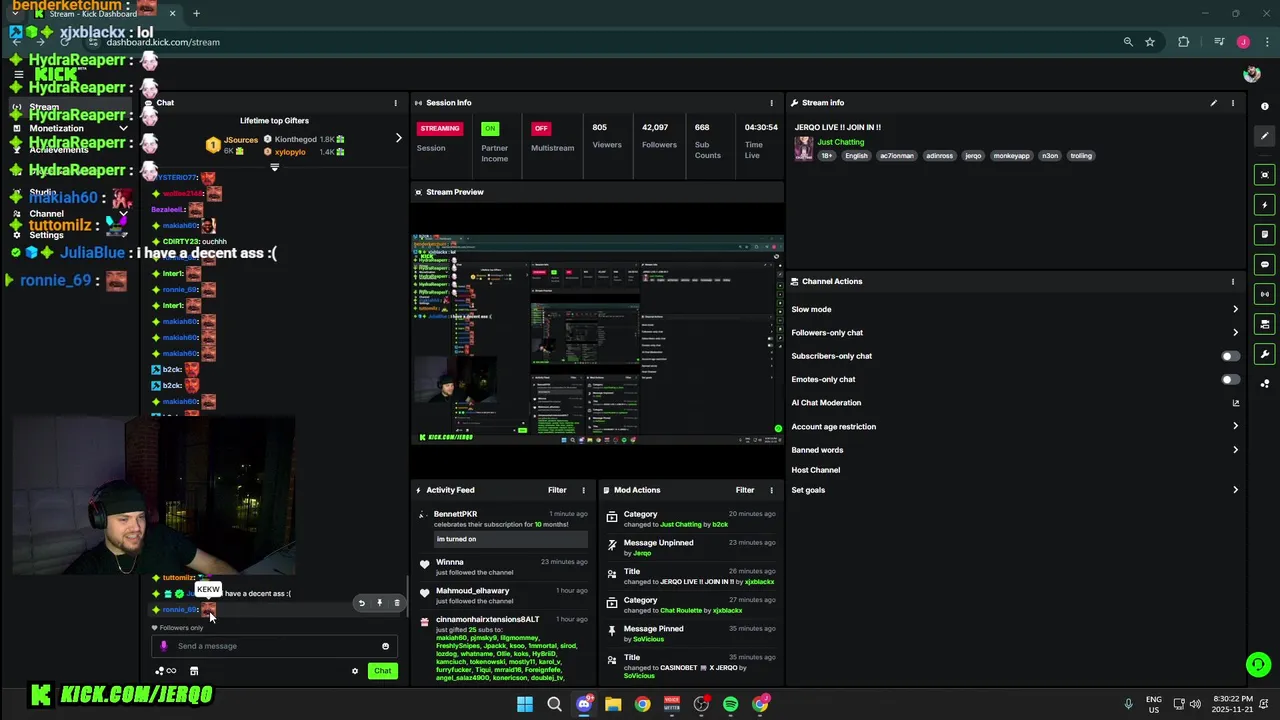The image size is (1280, 720).
Task: Toggle Emotes-only chat switch
Action: [x=1230, y=379]
